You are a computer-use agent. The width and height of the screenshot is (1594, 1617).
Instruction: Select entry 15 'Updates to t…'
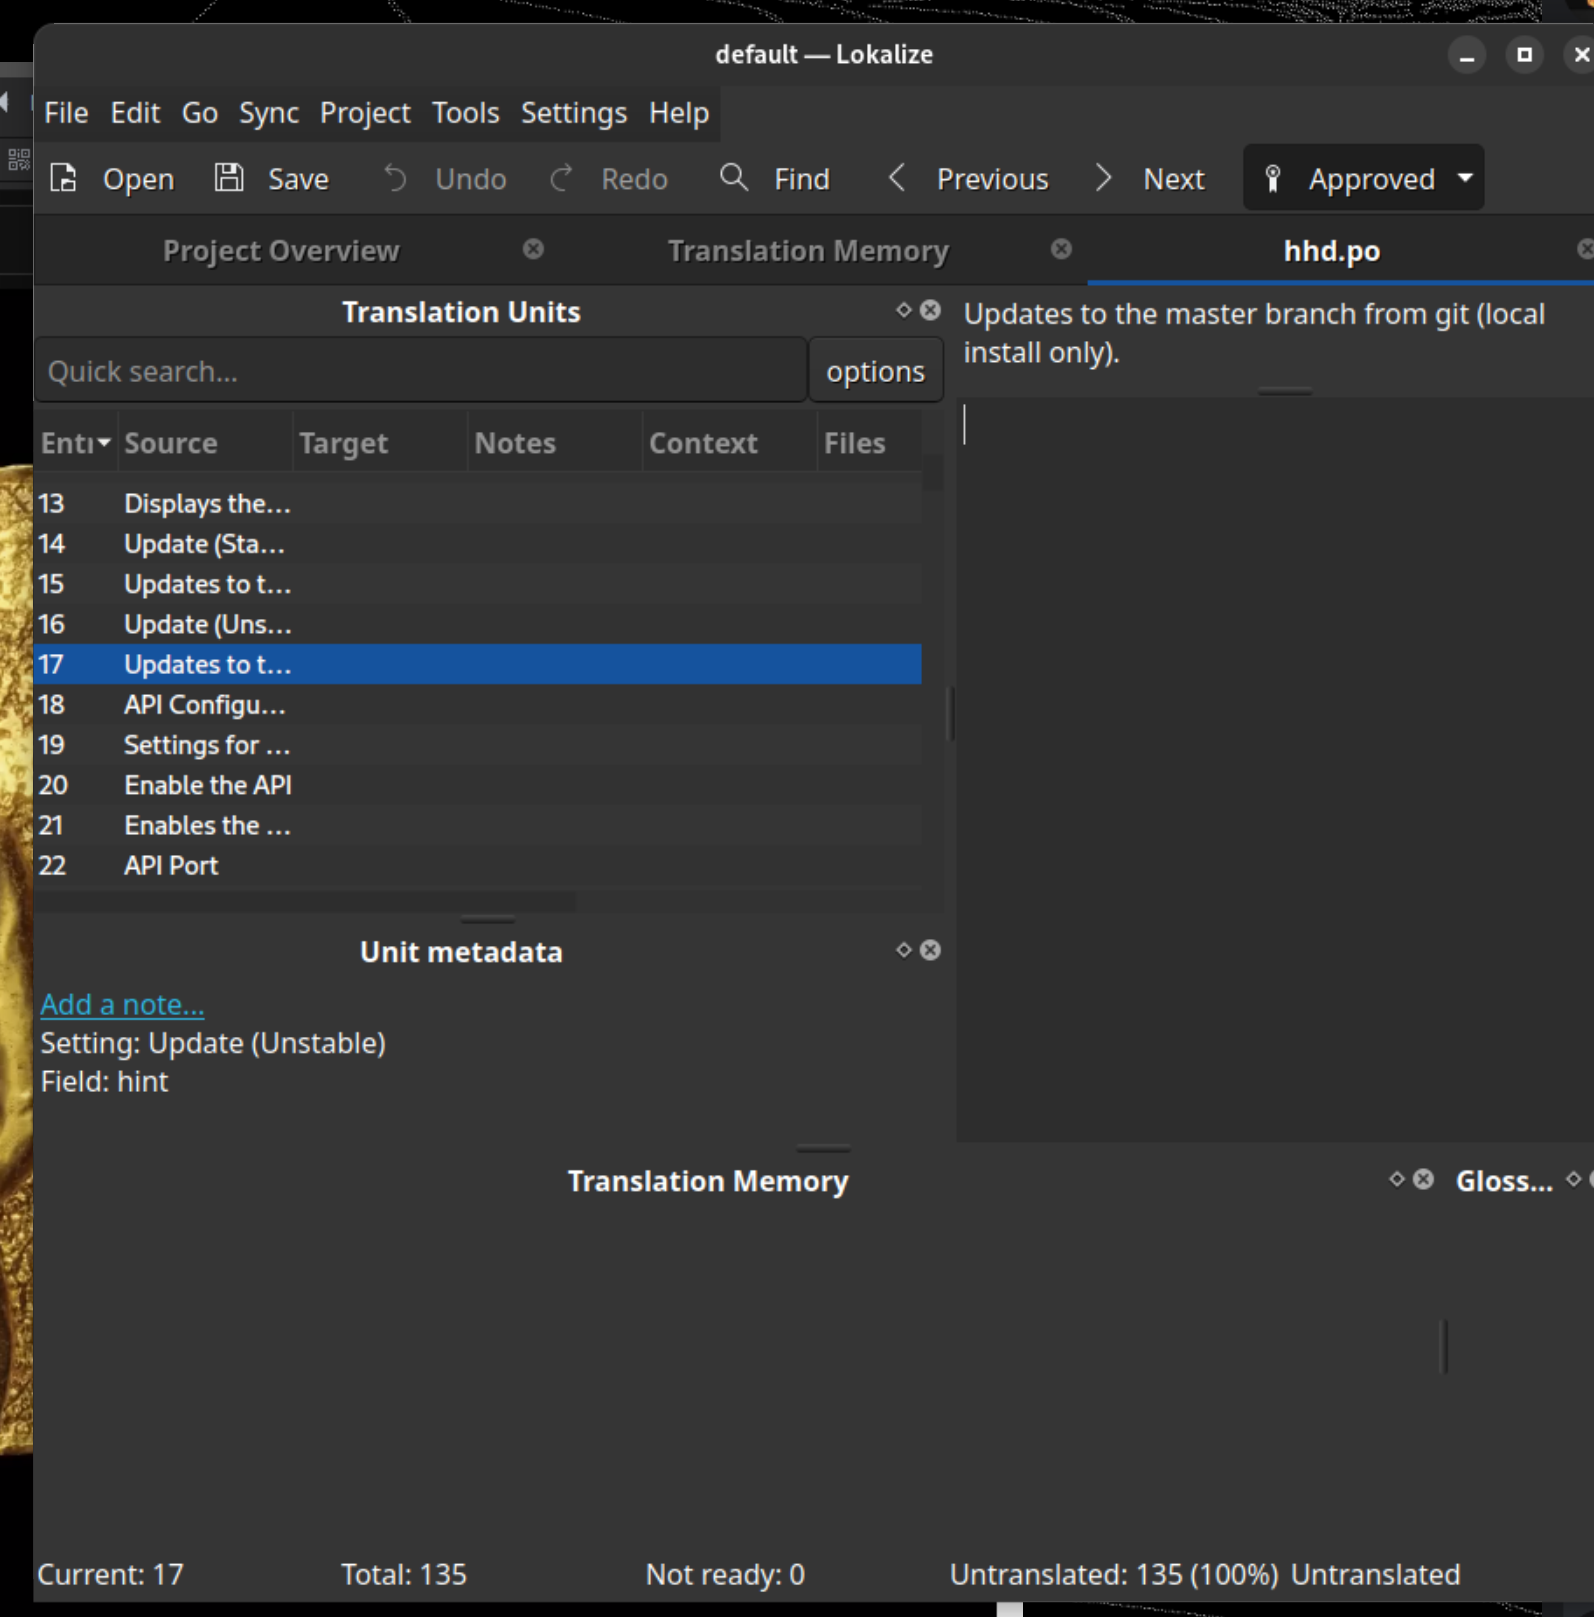478,584
